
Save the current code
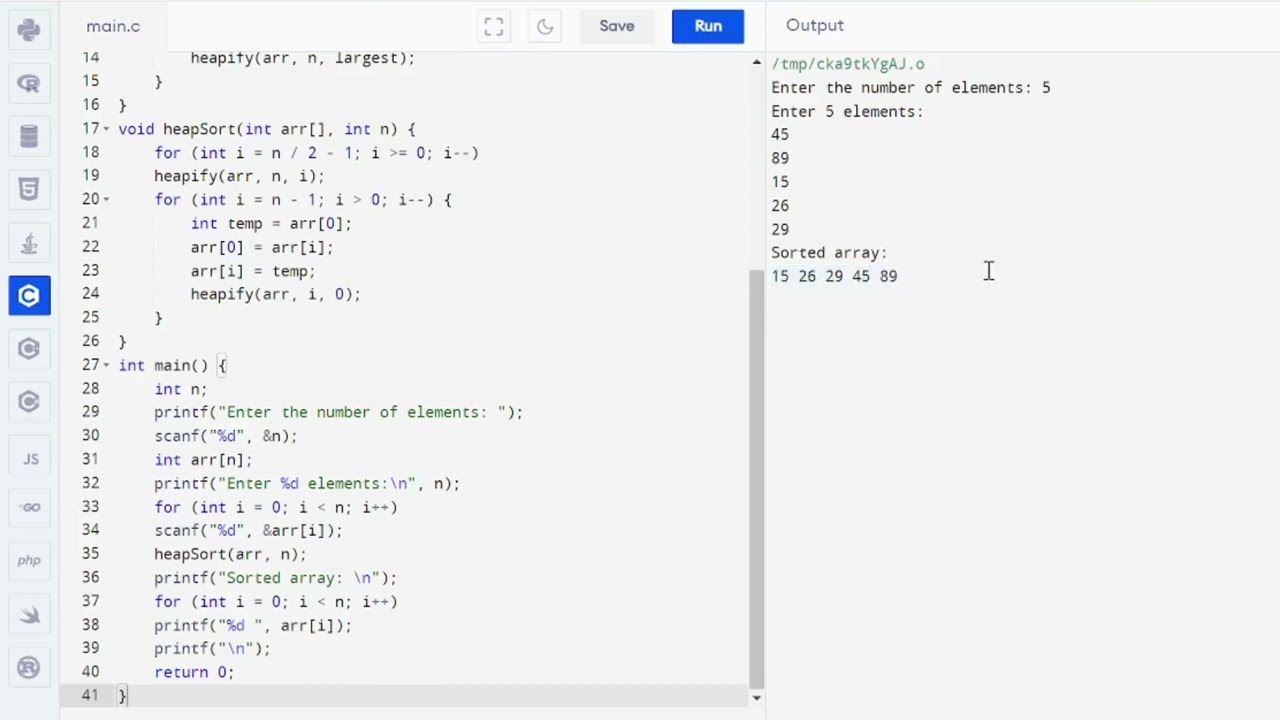[x=617, y=26]
